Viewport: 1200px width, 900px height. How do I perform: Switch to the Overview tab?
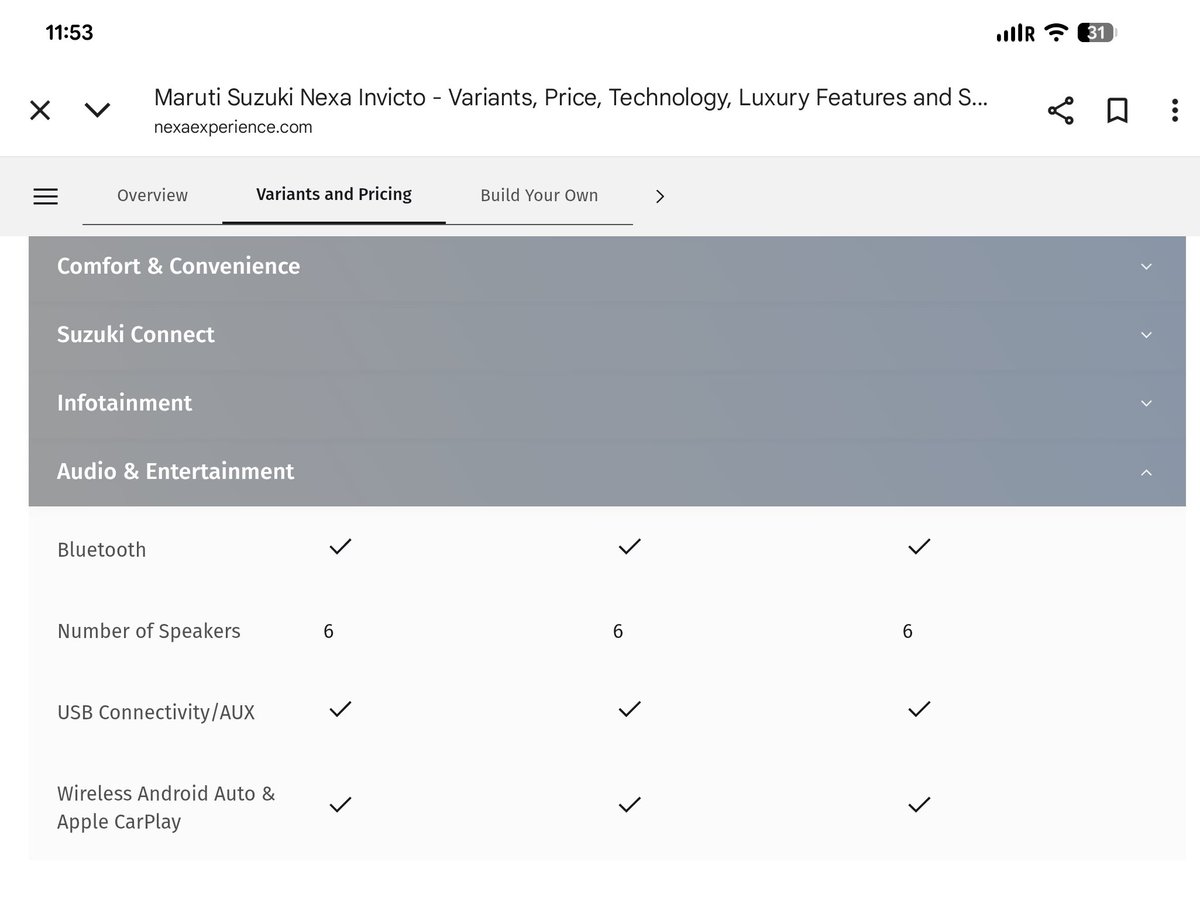[152, 196]
